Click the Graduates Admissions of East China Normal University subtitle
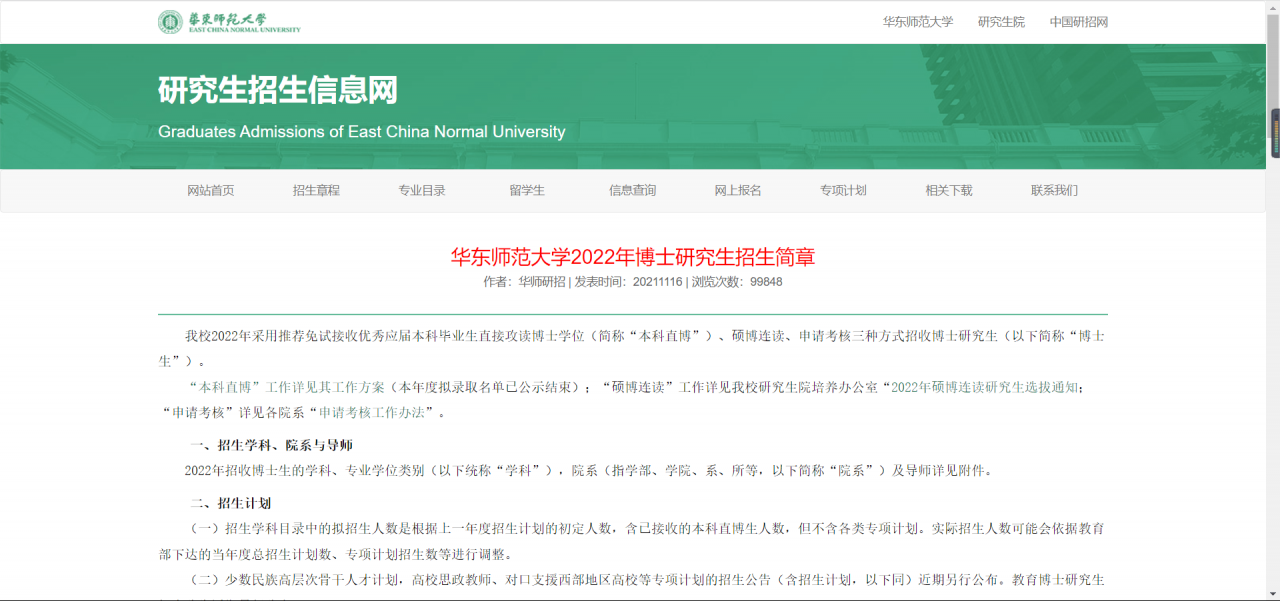1280x601 pixels. tap(362, 132)
